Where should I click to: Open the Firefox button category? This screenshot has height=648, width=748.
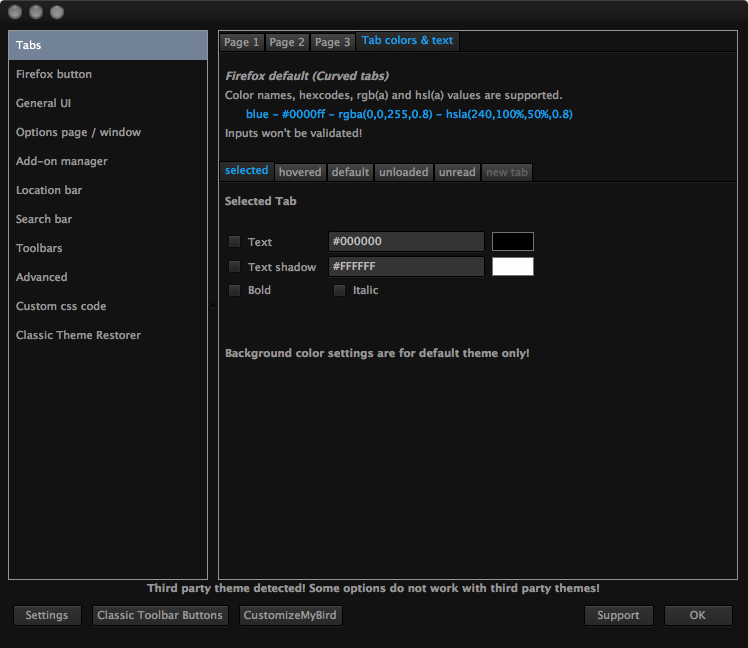(108, 74)
